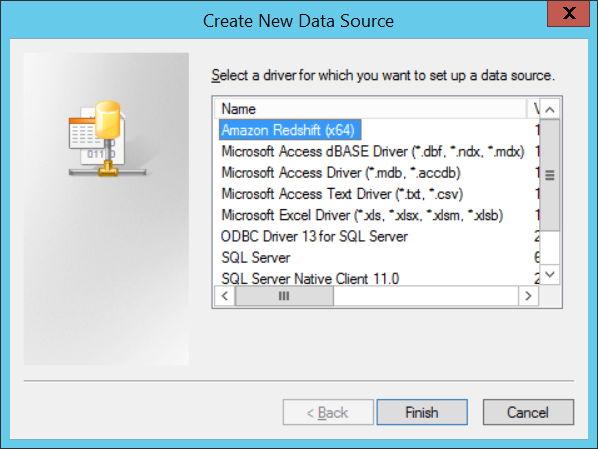Click the Finish button

[x=422, y=412]
